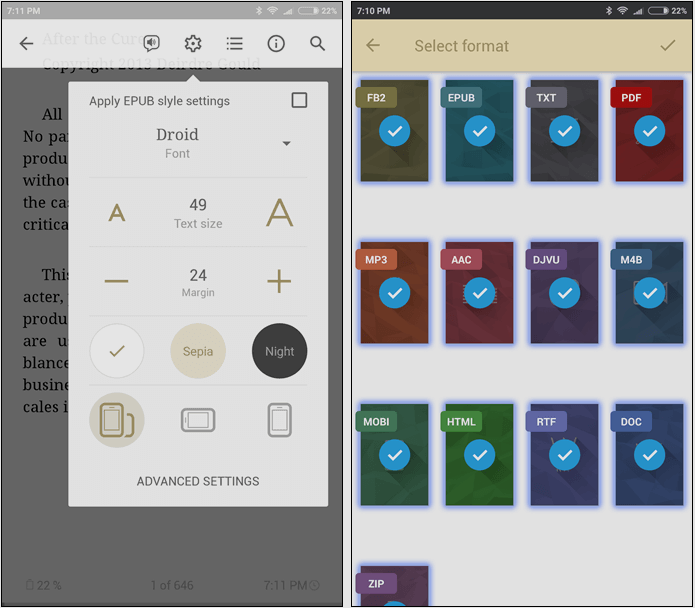Click the 24 margin value
The width and height of the screenshot is (695, 608).
pyautogui.click(x=198, y=275)
